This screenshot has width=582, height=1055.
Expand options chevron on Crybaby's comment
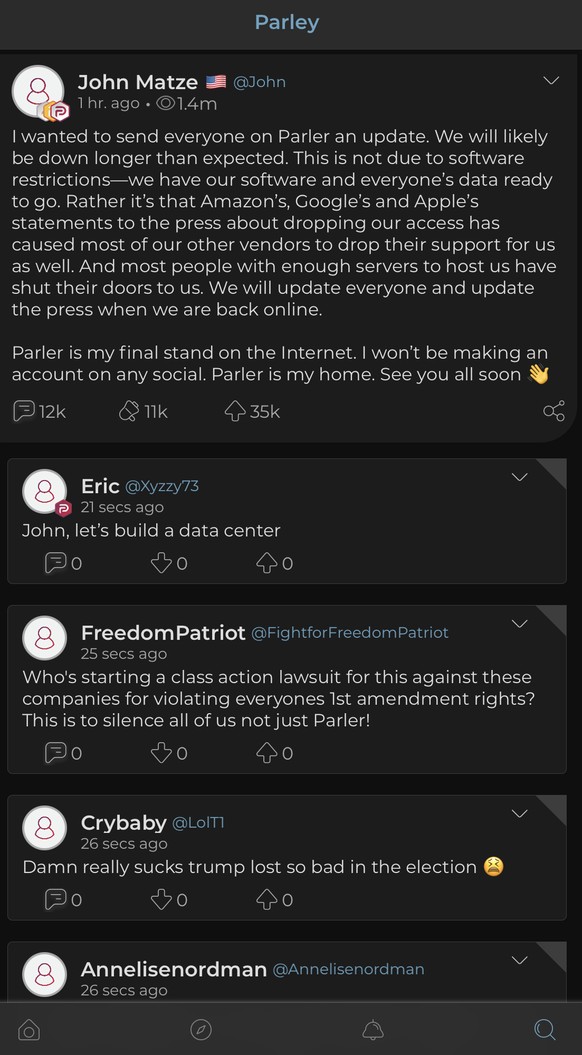coord(519,813)
